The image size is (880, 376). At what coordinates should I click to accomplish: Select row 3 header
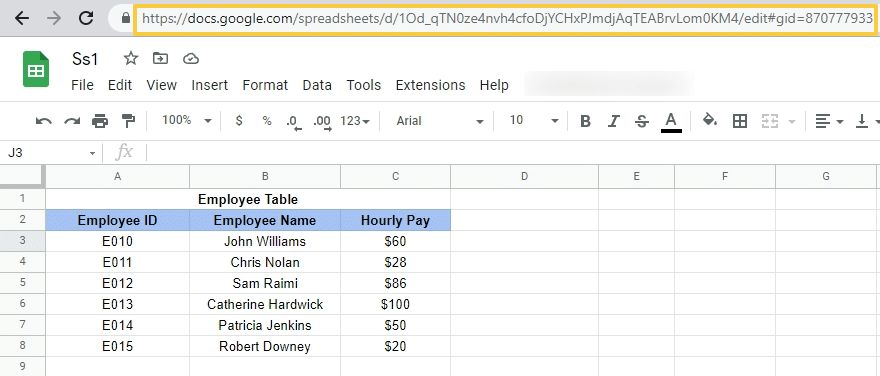[x=22, y=241]
